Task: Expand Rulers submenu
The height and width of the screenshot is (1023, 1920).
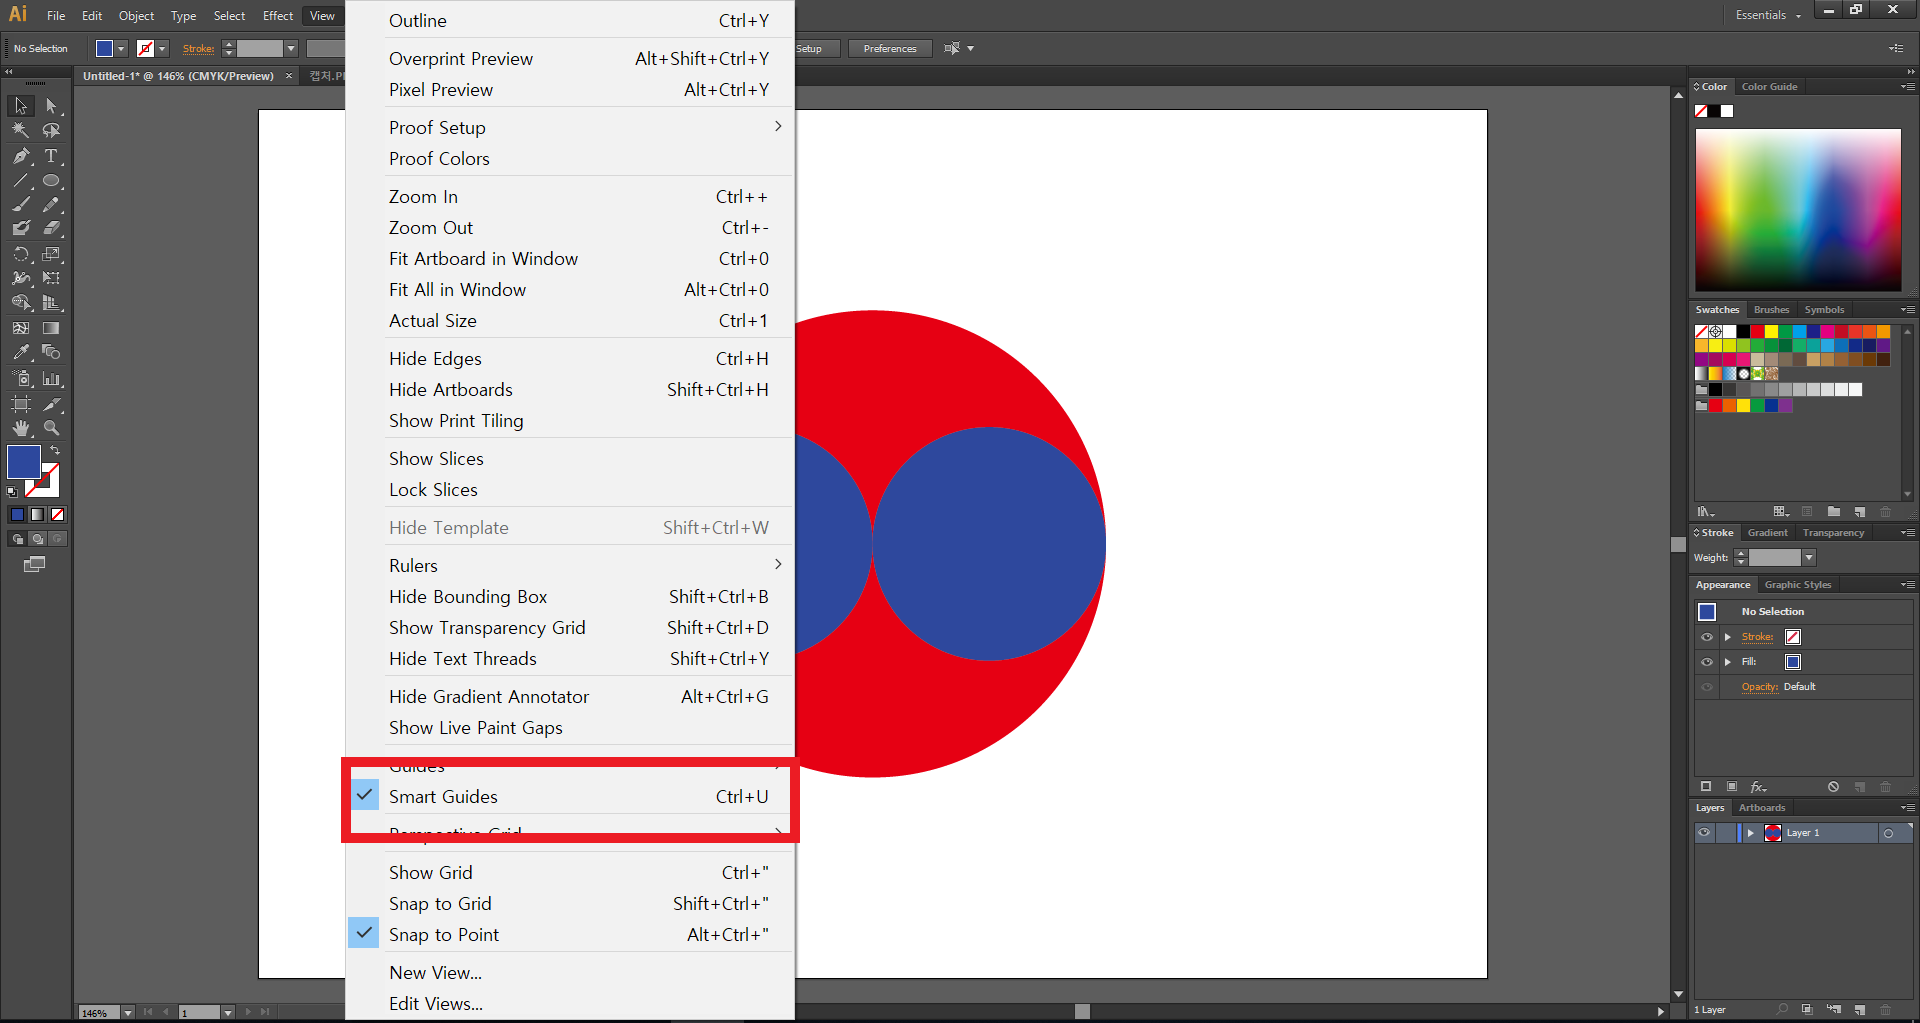Action: [x=570, y=566]
